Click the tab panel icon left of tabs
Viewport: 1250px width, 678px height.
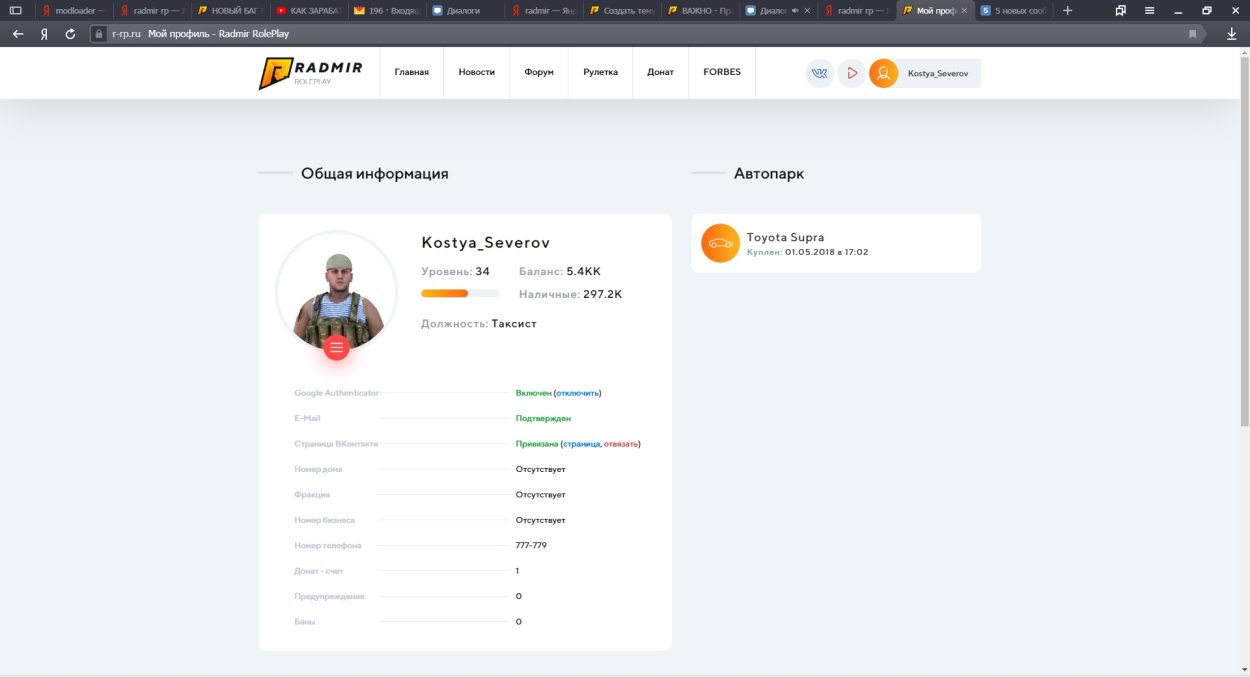coord(14,10)
